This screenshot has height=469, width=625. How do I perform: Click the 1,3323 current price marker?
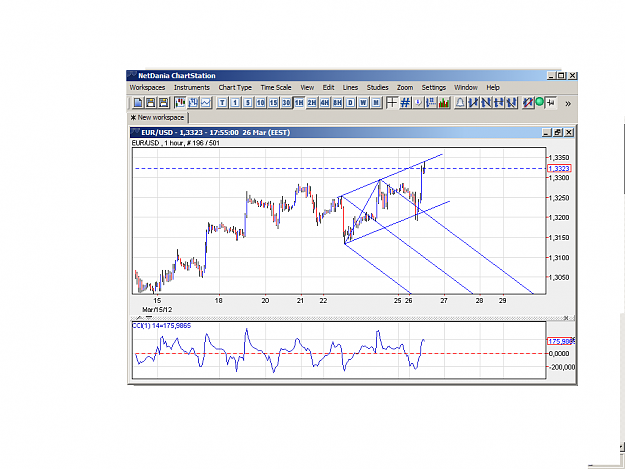[x=559, y=169]
